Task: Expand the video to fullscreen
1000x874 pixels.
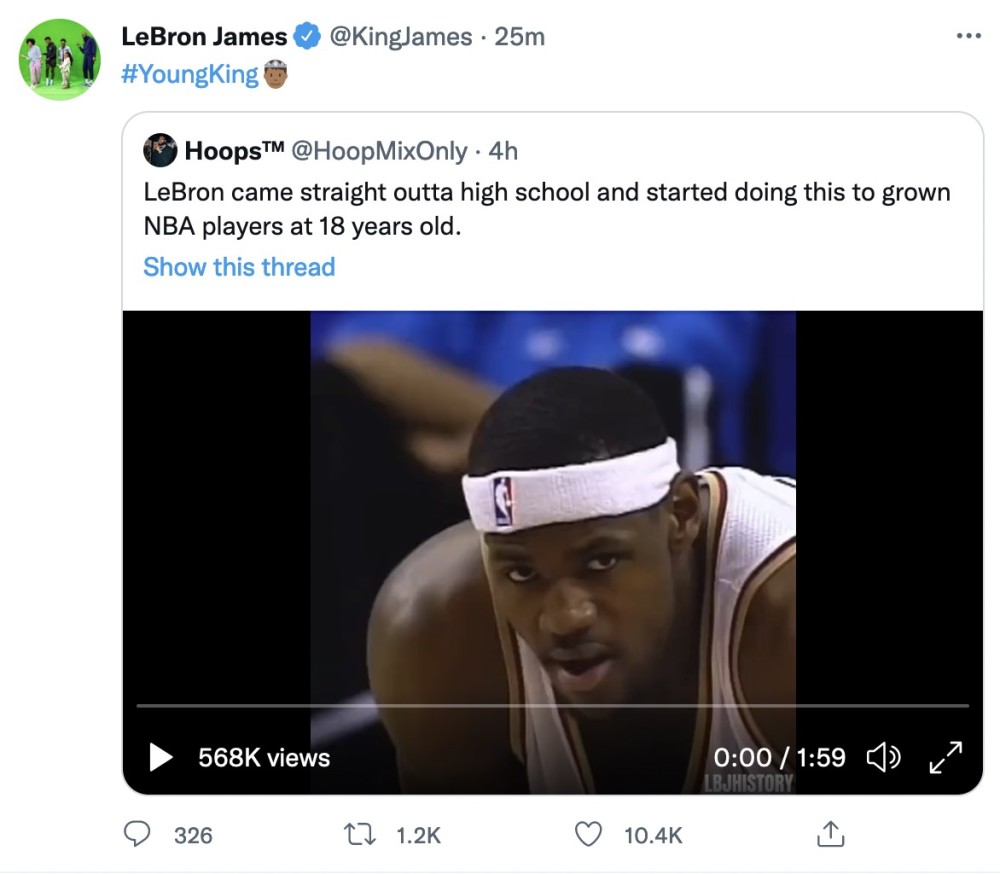Action: point(945,757)
